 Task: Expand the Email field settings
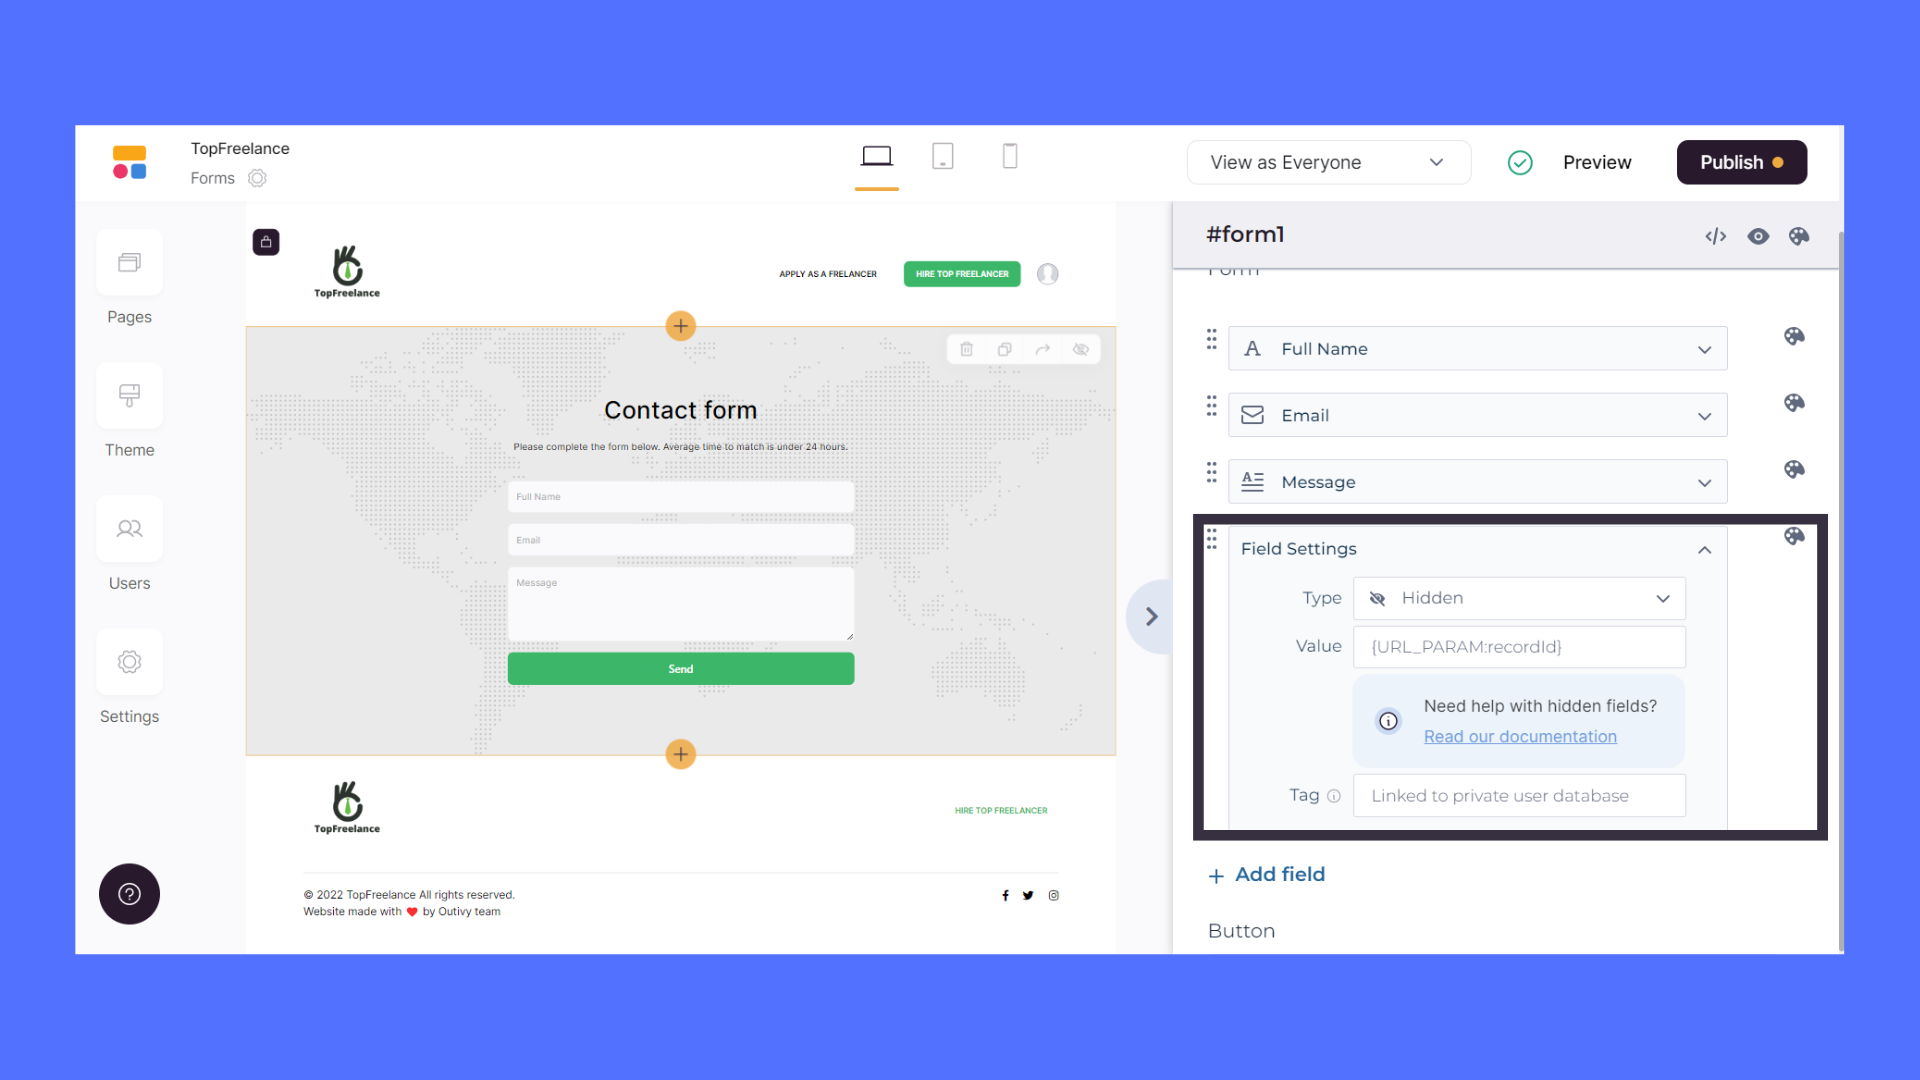[x=1706, y=415]
